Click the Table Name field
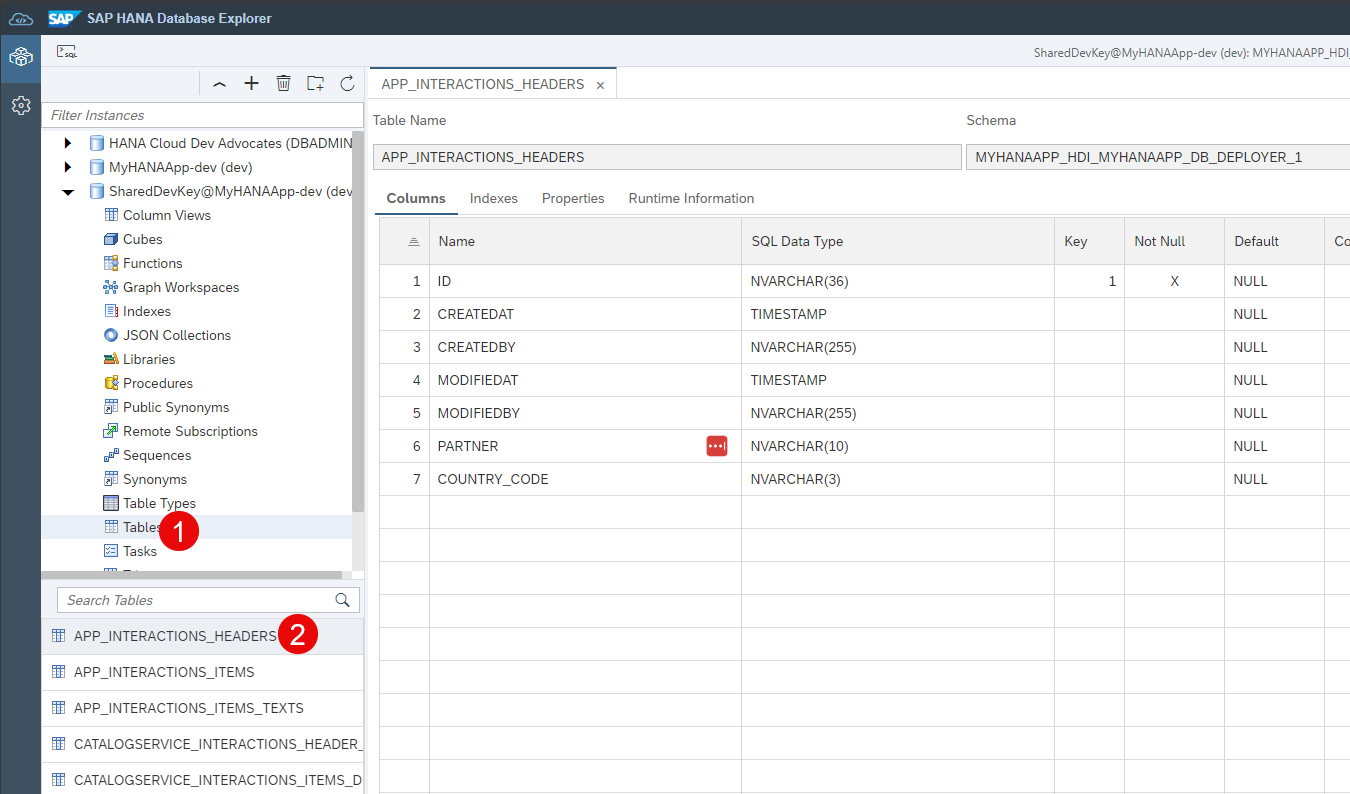The height and width of the screenshot is (794, 1350). pos(666,157)
